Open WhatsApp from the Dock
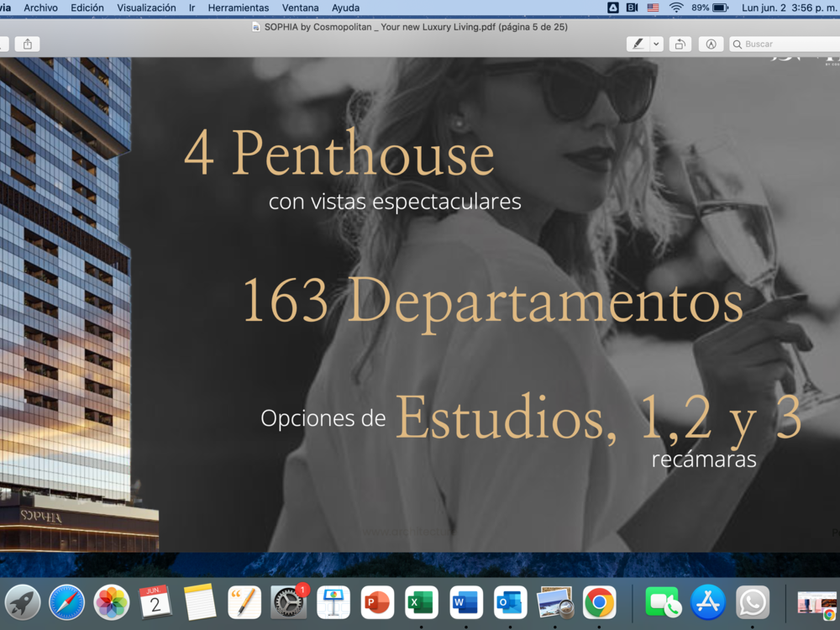840x630 pixels. click(x=752, y=602)
